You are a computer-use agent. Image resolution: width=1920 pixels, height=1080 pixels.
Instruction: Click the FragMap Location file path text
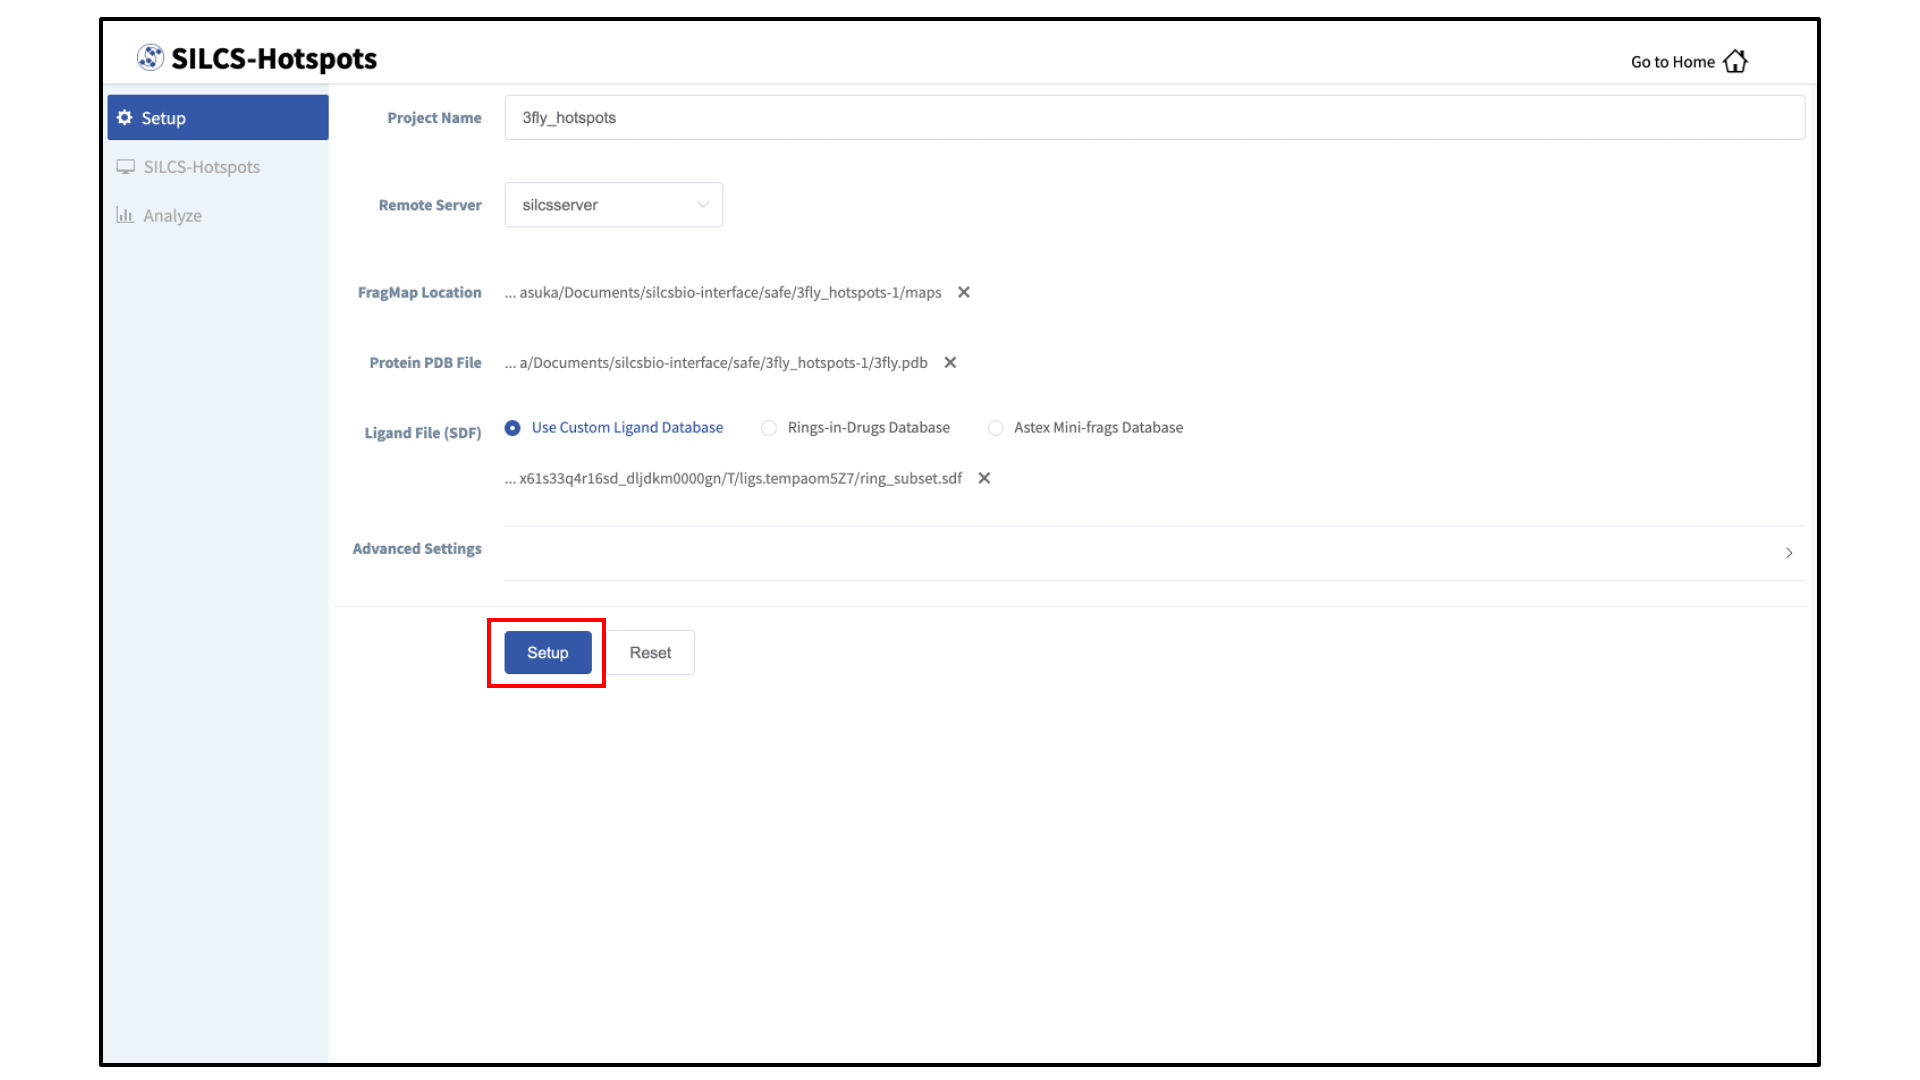[x=723, y=292]
